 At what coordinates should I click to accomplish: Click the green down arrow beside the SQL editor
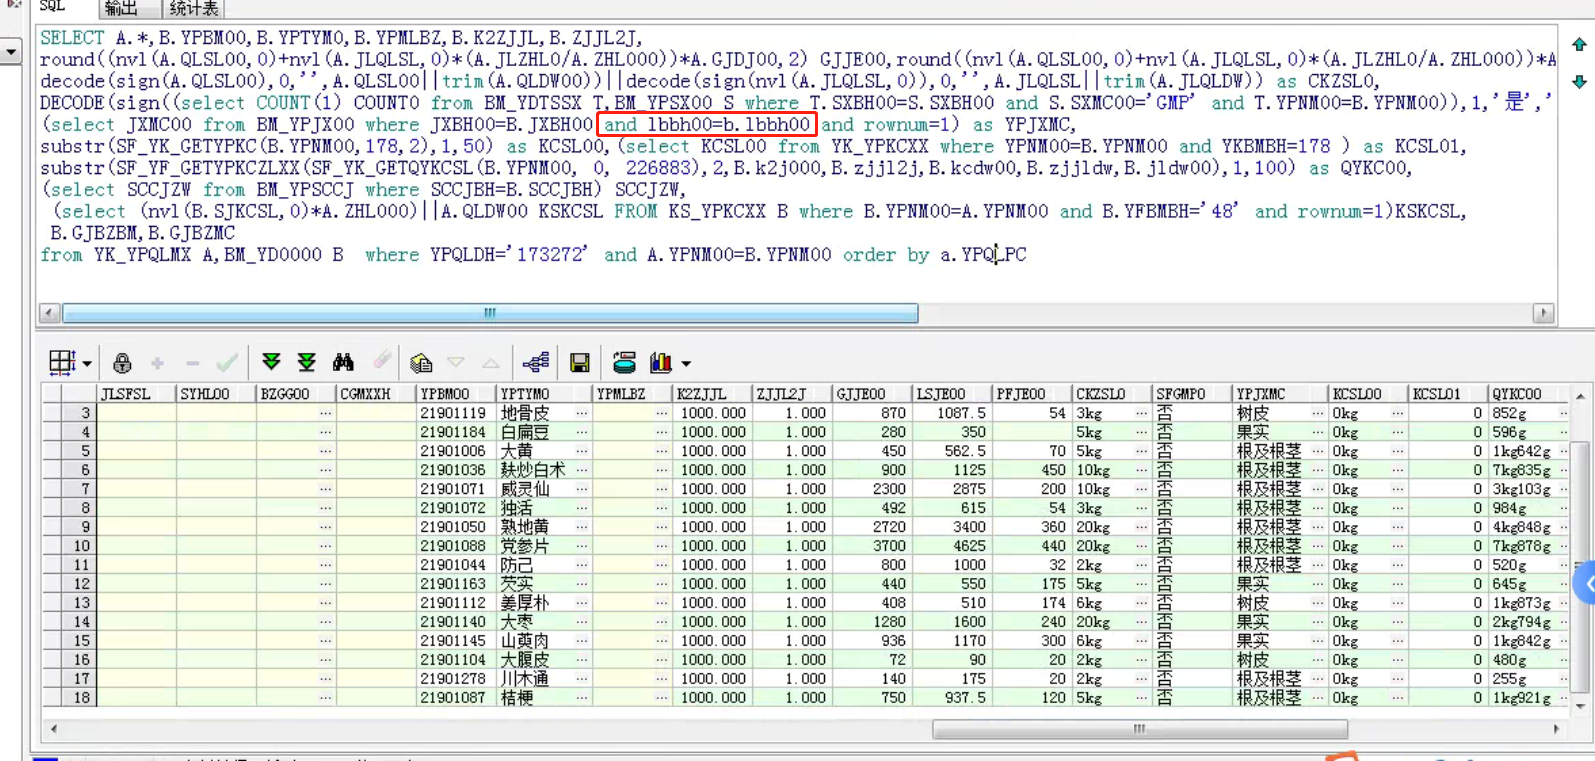point(1579,82)
